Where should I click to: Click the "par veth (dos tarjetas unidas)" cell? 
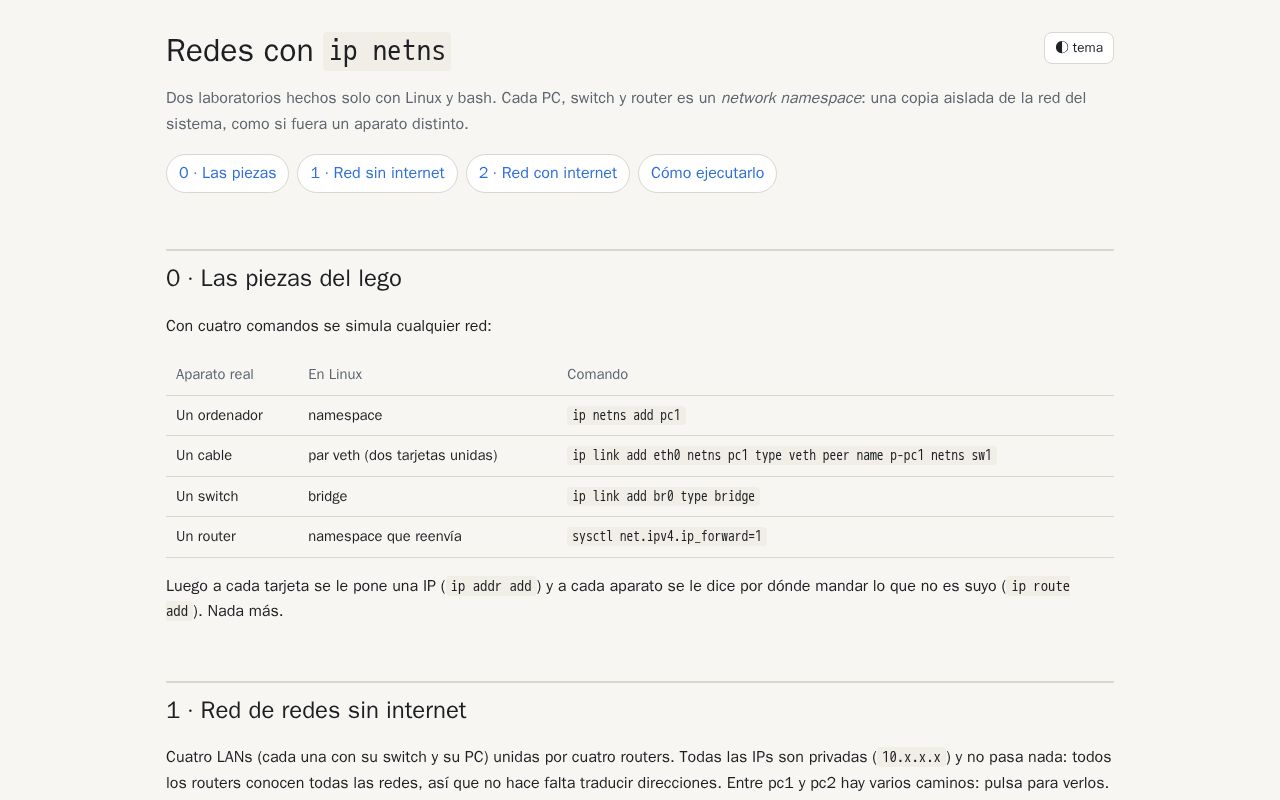402,455
